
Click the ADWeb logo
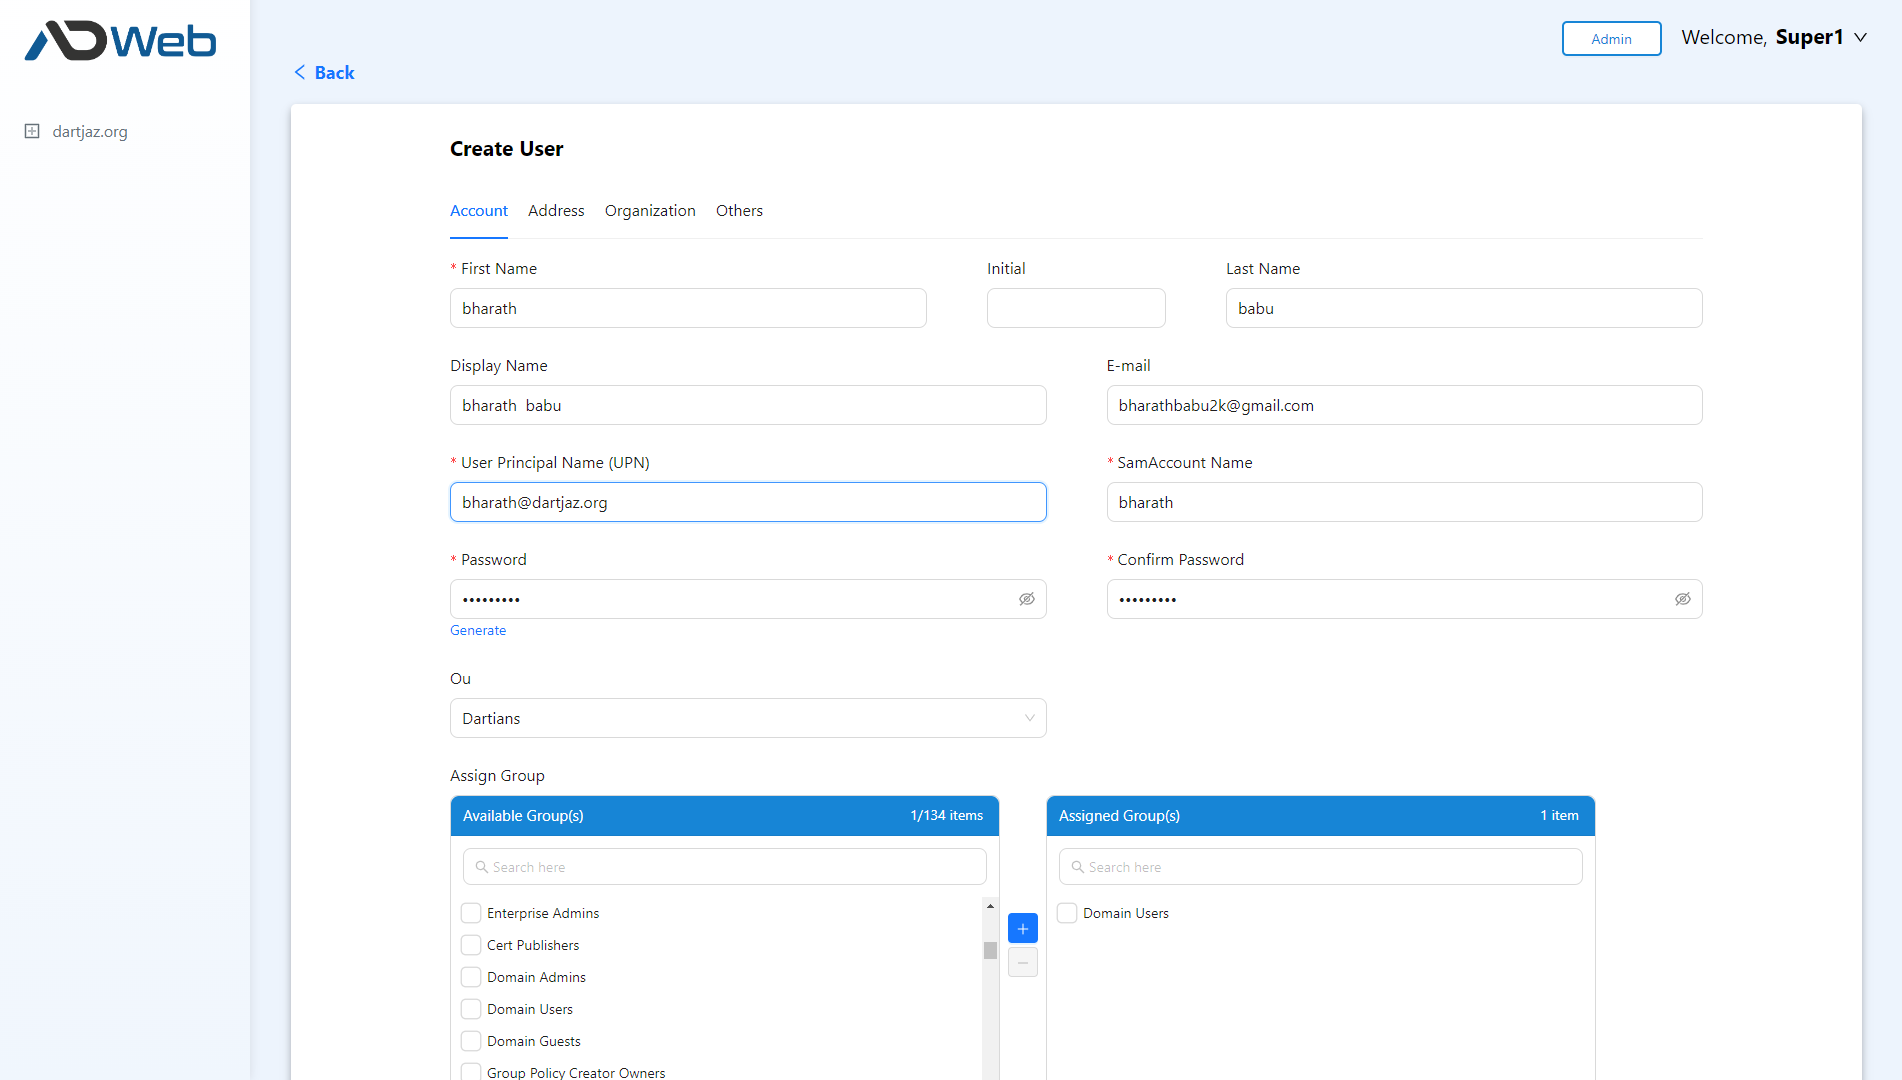click(x=120, y=41)
